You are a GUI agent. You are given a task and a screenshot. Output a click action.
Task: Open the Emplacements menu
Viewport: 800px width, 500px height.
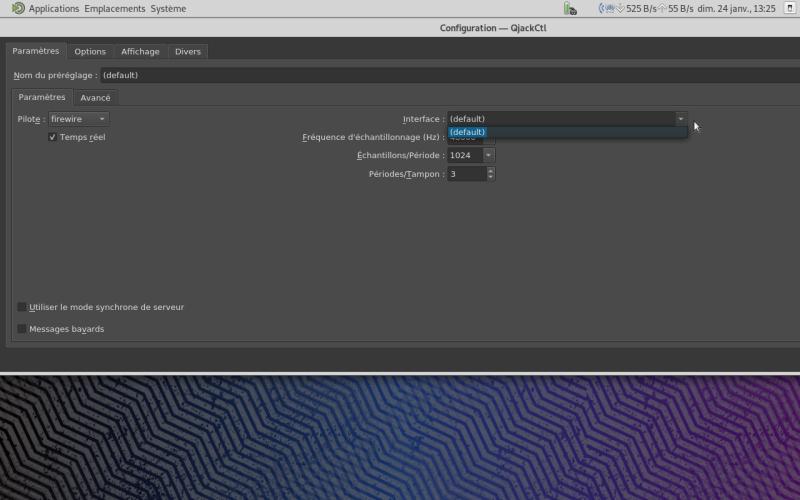coord(115,9)
